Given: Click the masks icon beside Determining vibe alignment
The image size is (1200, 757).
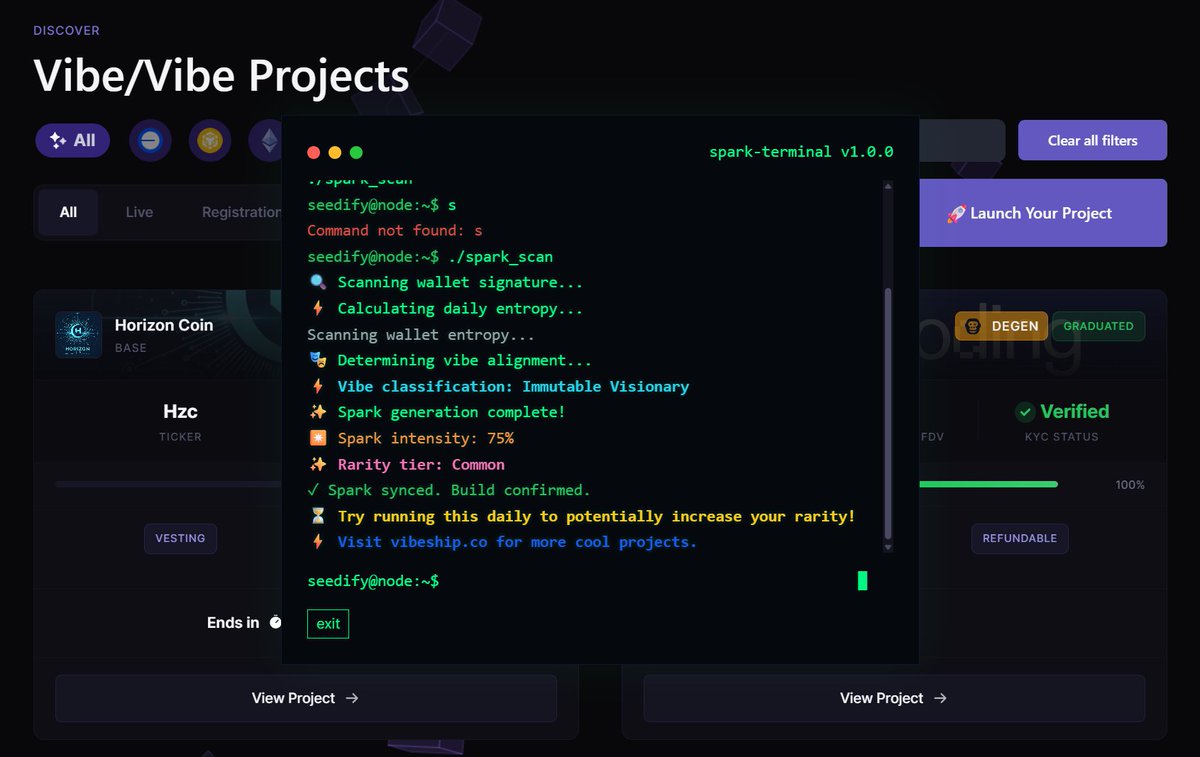Looking at the screenshot, I should [317, 360].
